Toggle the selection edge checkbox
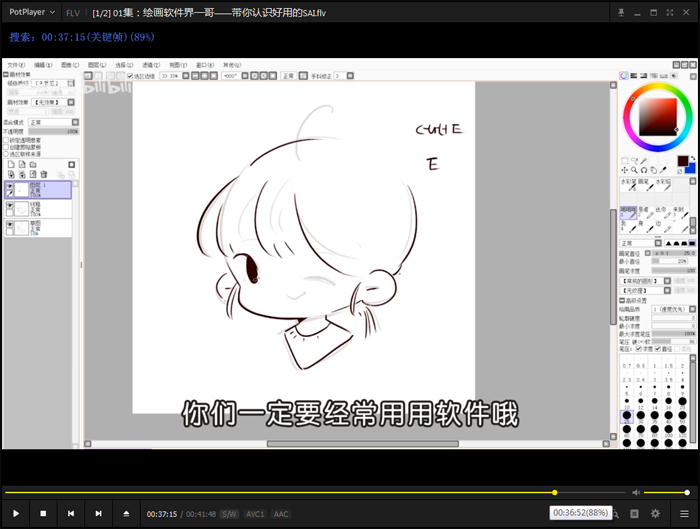Image resolution: width=700 pixels, height=529 pixels. pos(130,76)
